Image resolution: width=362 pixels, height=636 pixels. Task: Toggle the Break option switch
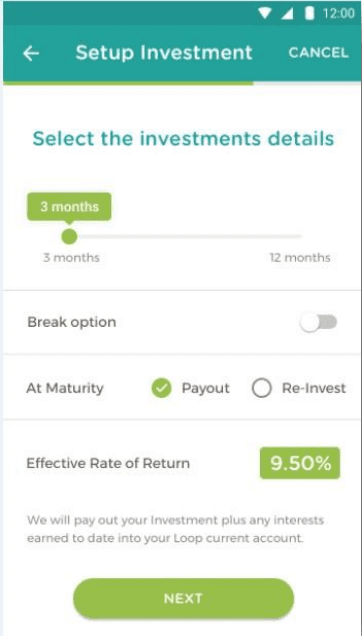click(x=319, y=323)
